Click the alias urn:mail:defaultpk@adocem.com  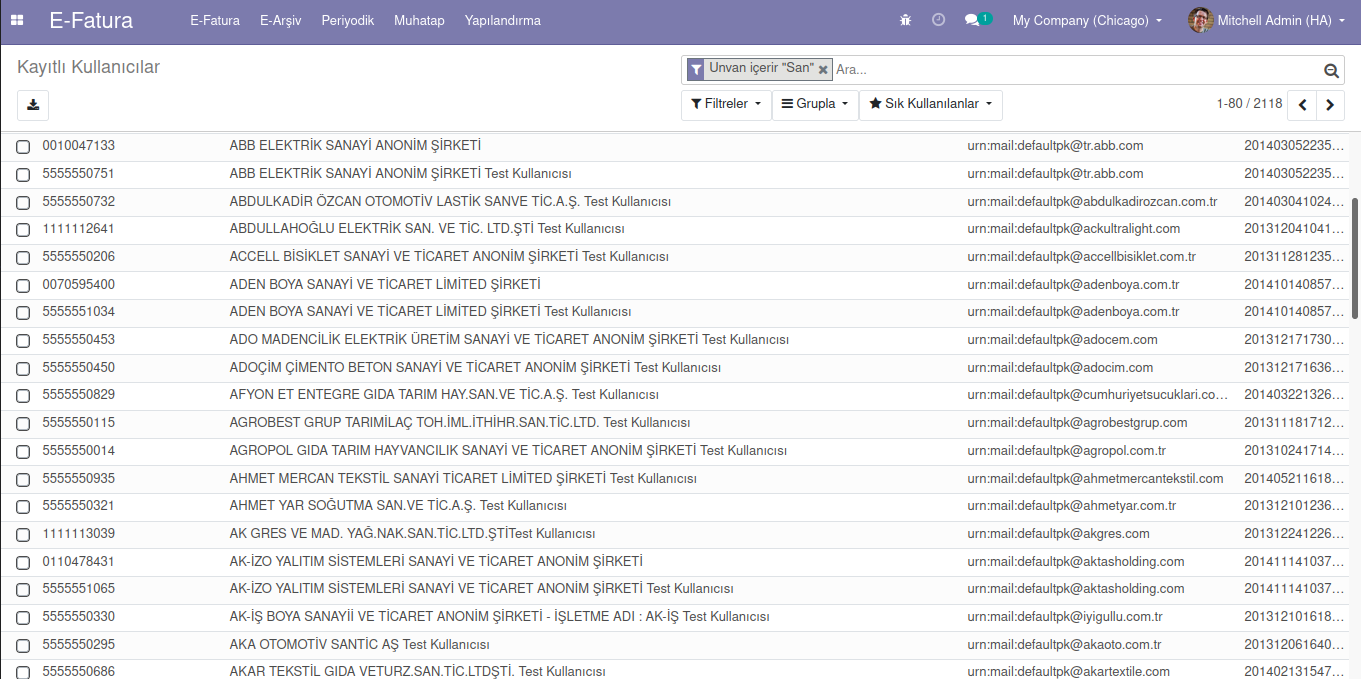tap(1062, 340)
